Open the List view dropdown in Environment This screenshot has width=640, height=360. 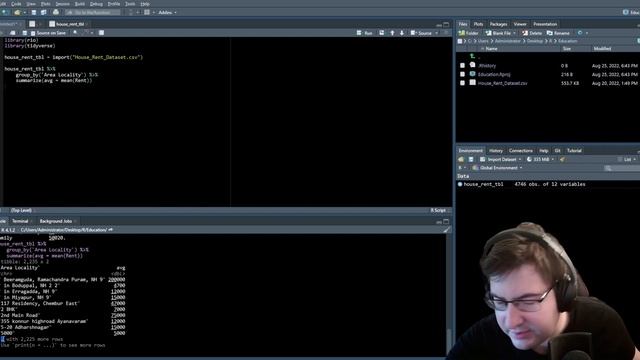(x=627, y=160)
